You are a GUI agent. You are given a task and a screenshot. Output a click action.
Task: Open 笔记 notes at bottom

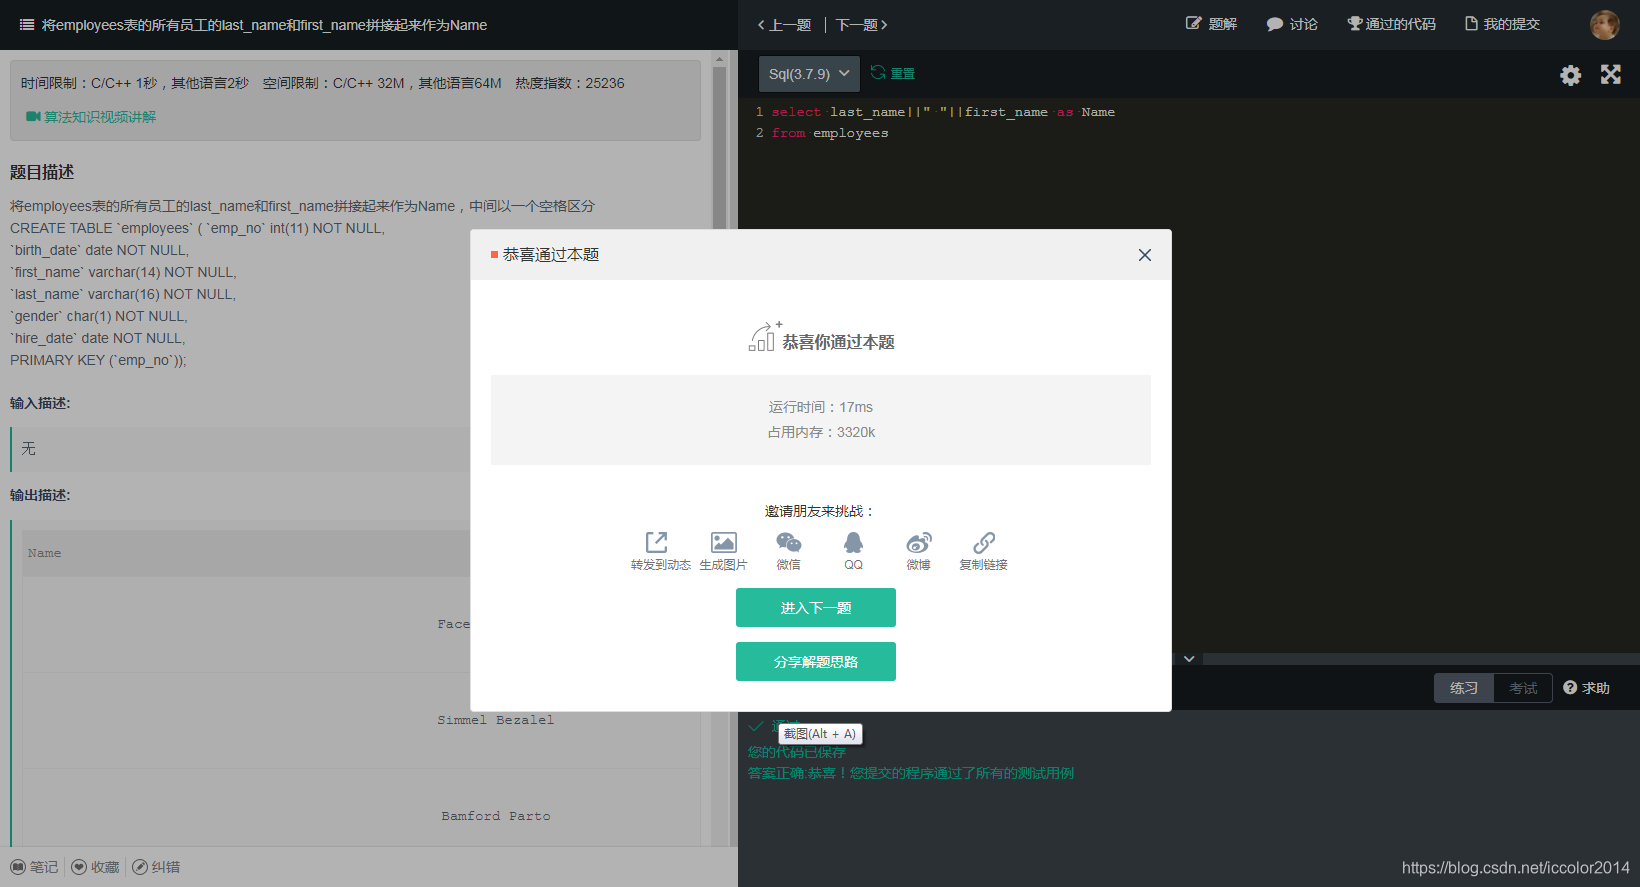(34, 867)
